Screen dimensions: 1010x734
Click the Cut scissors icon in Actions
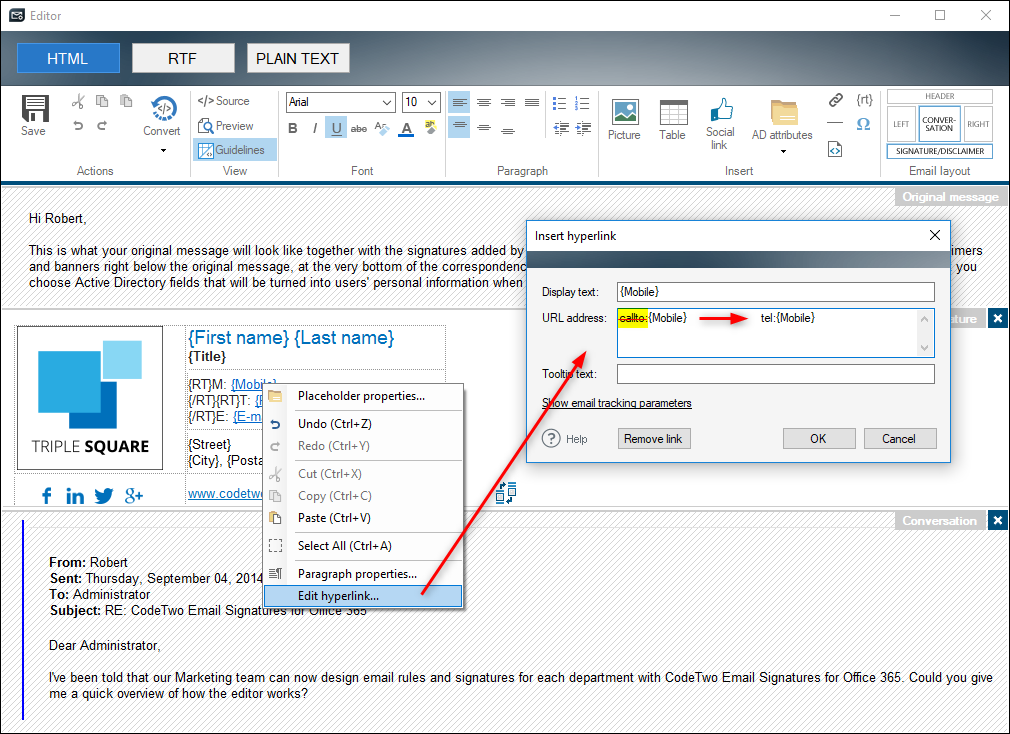point(78,101)
